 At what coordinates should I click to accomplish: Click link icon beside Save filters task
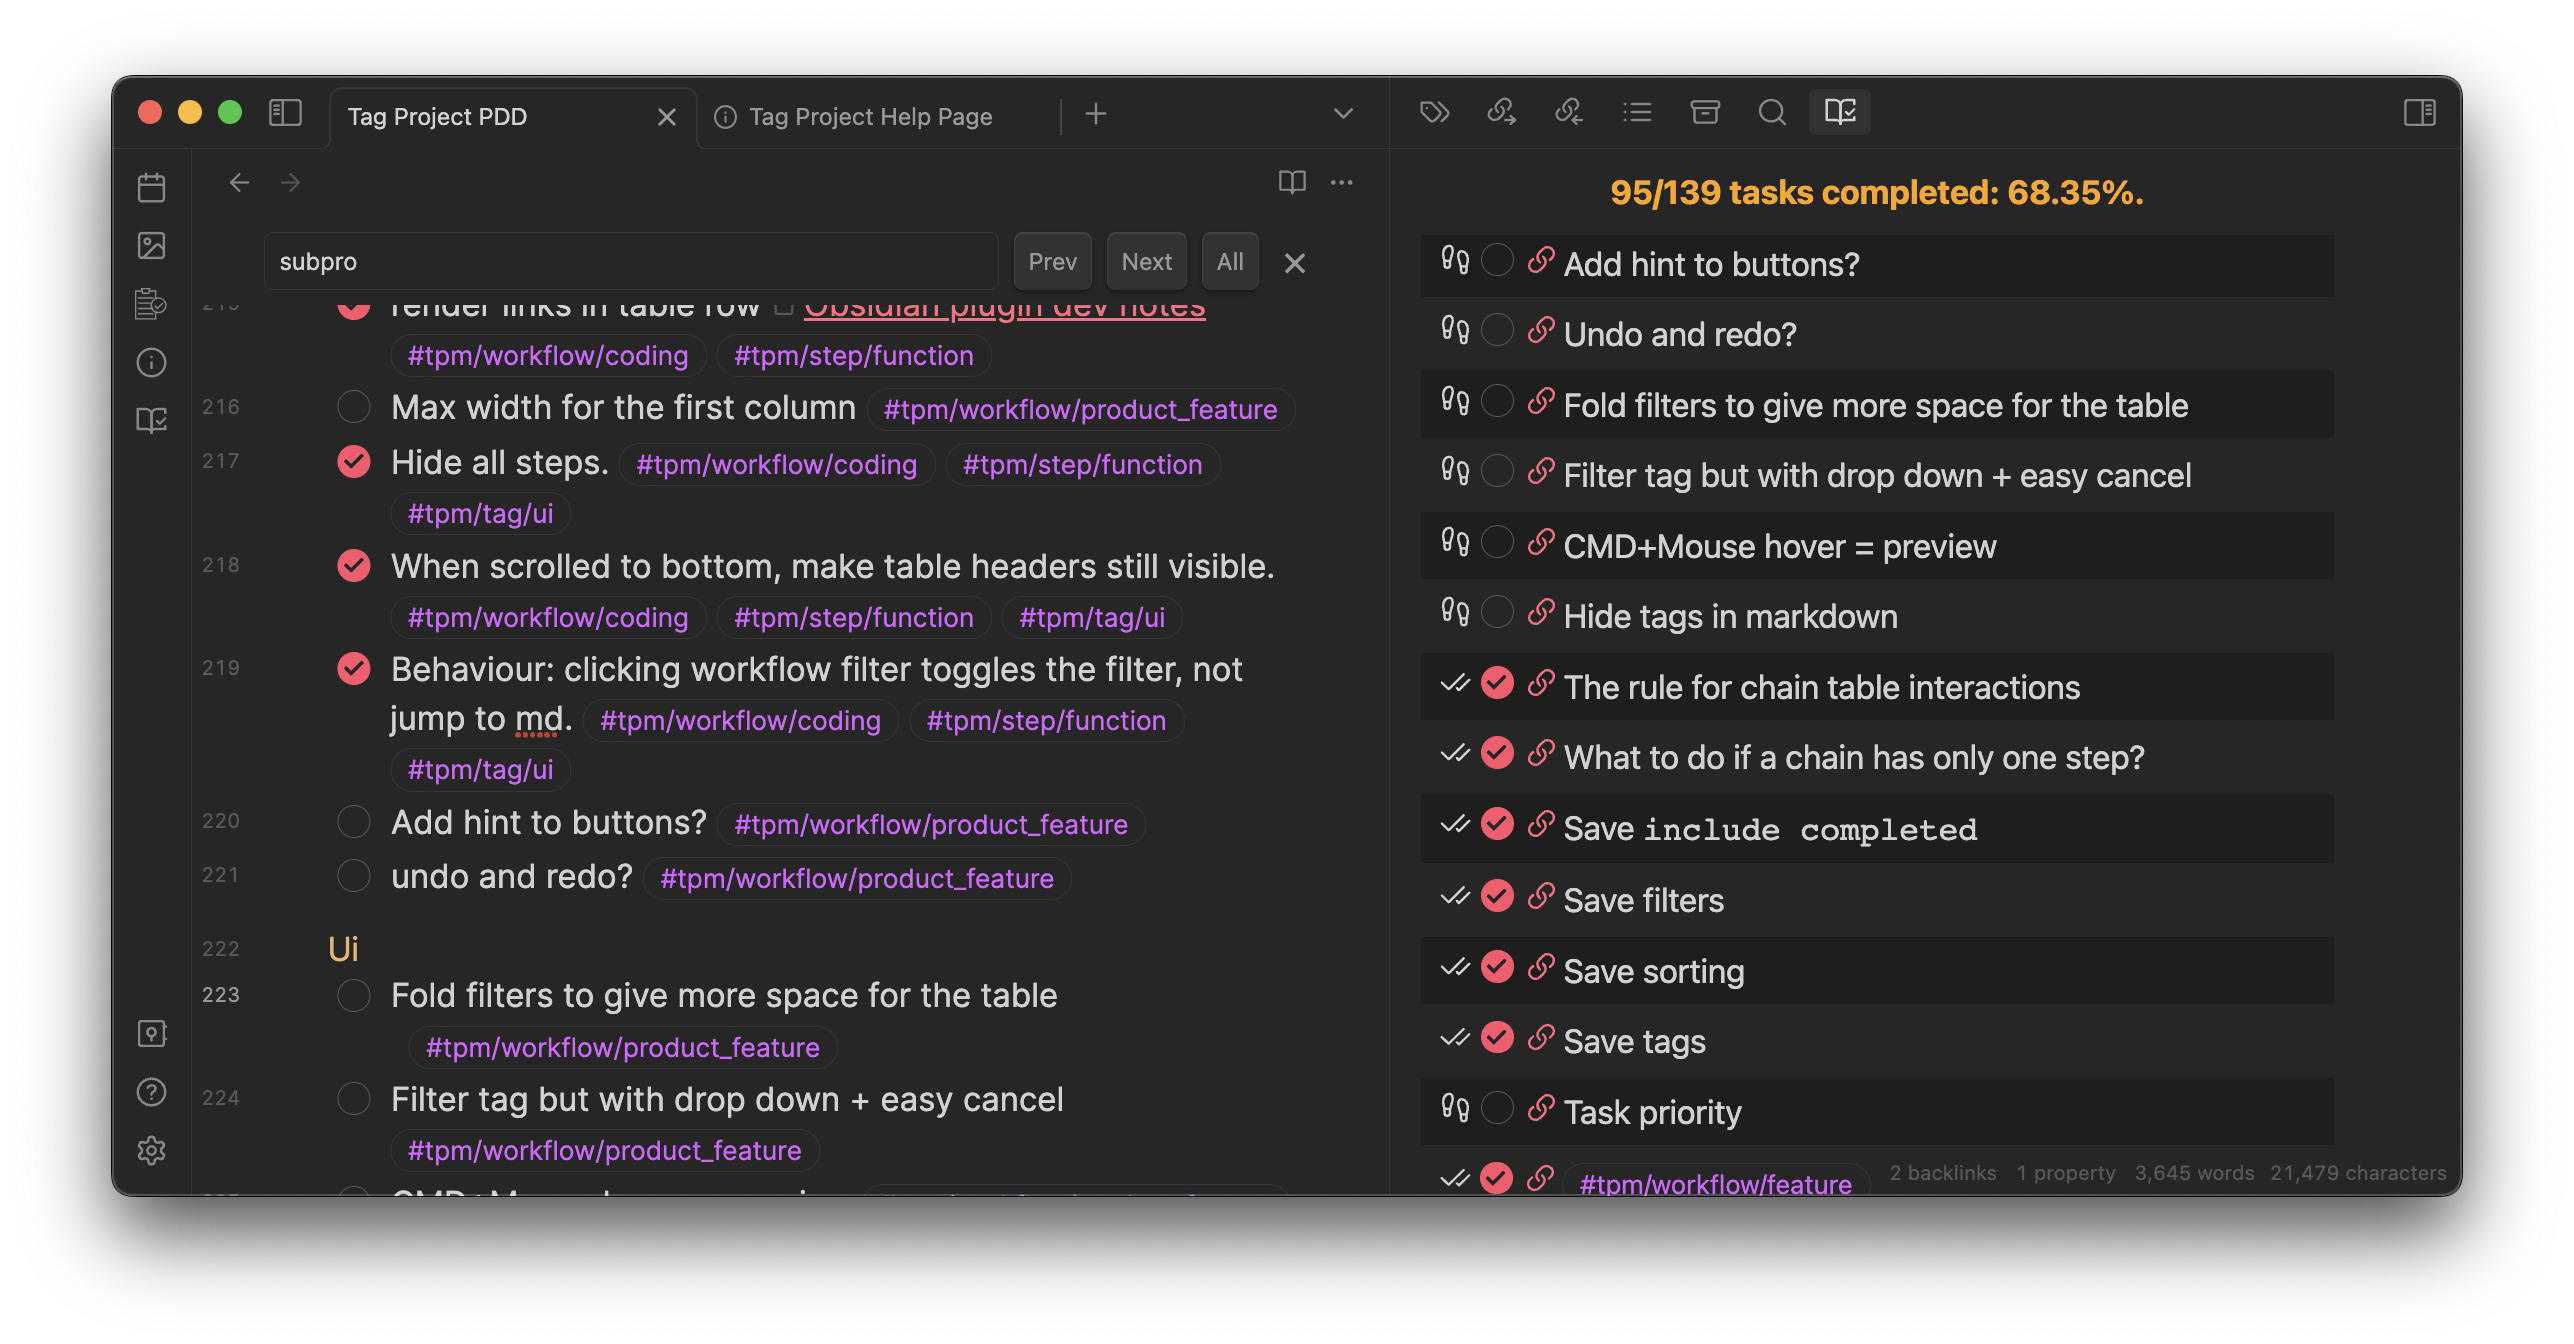(x=1541, y=897)
